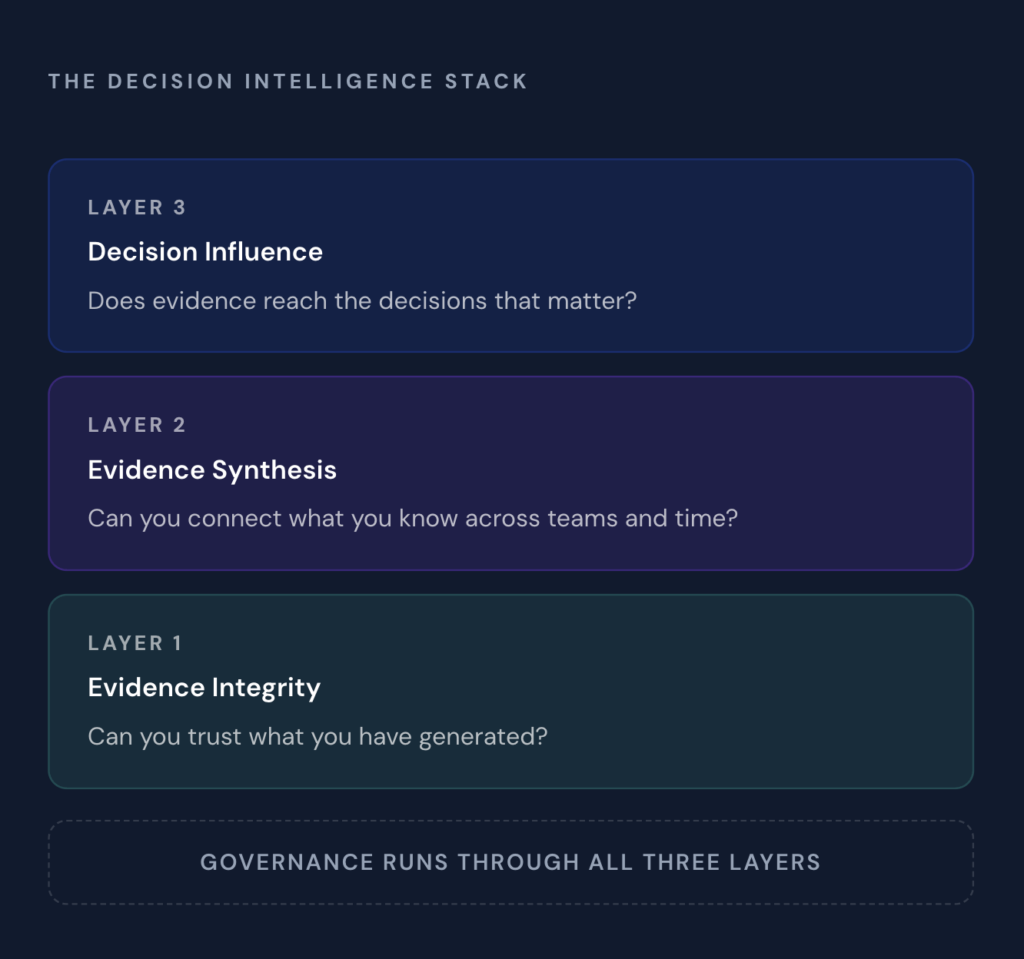Click "Can you trust what you have generated?"
The height and width of the screenshot is (959, 1024).
point(318,737)
